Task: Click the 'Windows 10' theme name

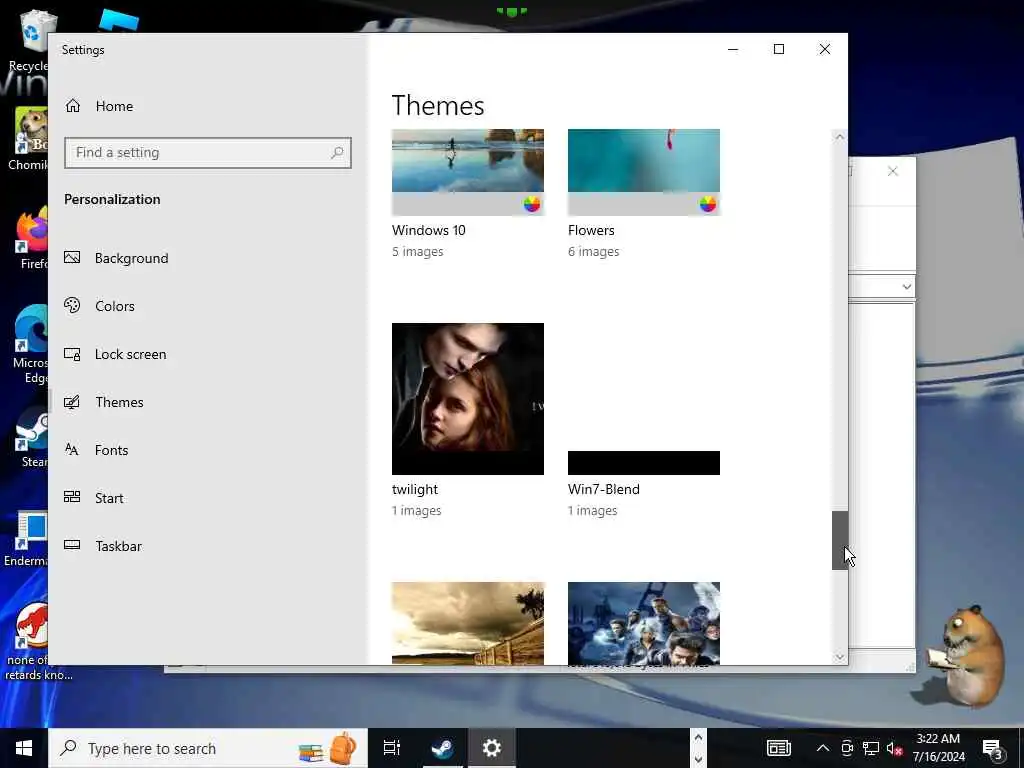Action: click(428, 231)
